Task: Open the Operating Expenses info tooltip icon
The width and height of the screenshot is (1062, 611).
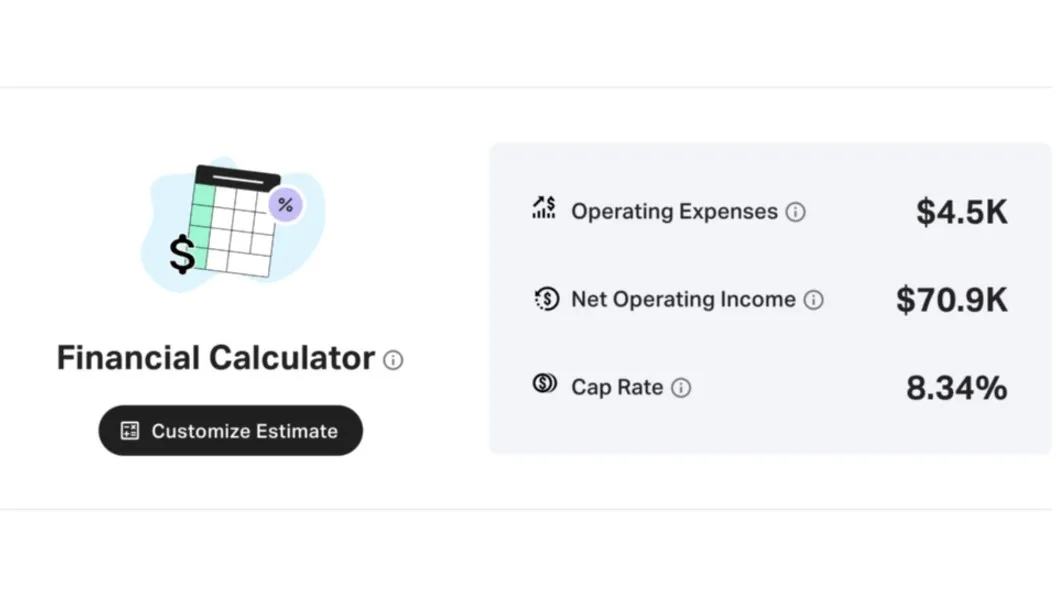Action: click(795, 212)
